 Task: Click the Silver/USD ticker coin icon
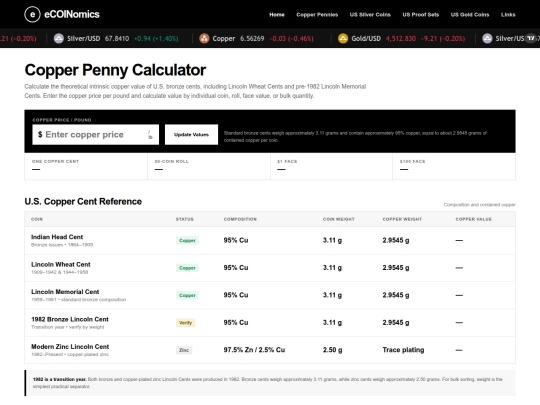[59, 39]
